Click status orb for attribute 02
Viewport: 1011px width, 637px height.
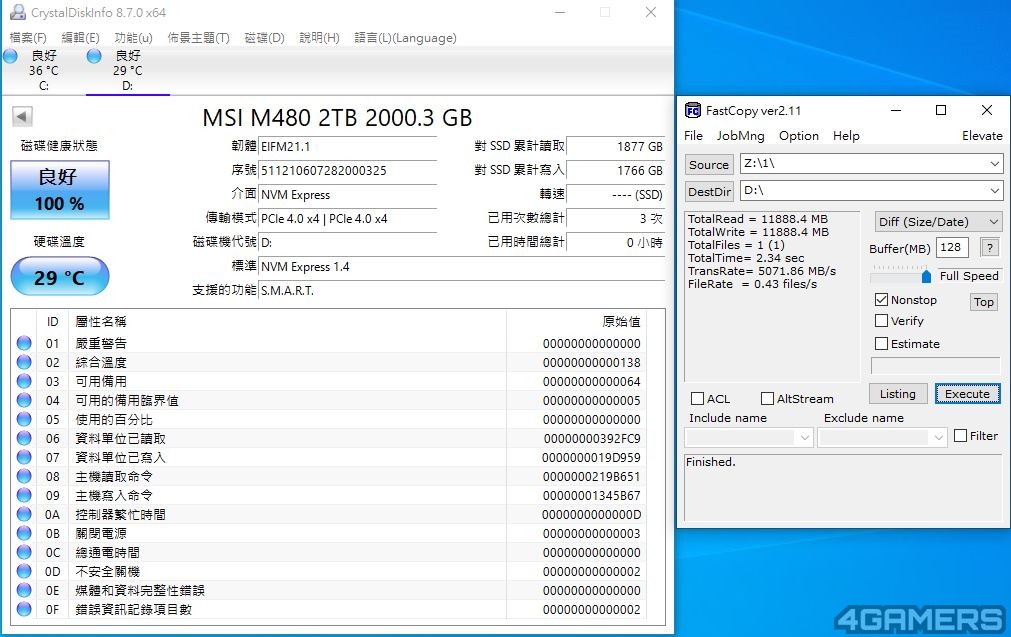(x=25, y=362)
